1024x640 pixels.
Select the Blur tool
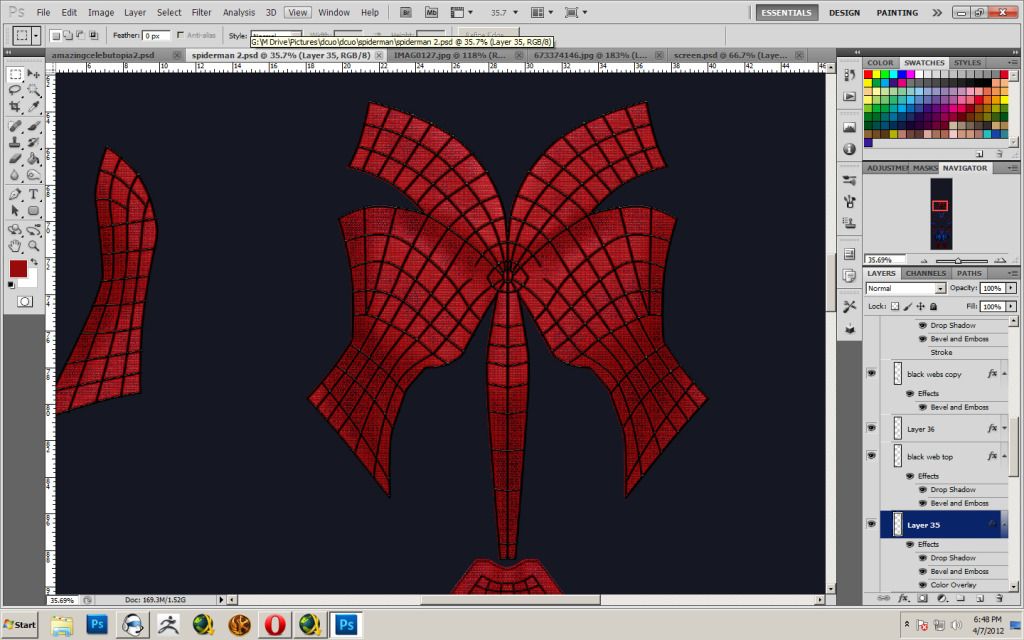click(15, 174)
